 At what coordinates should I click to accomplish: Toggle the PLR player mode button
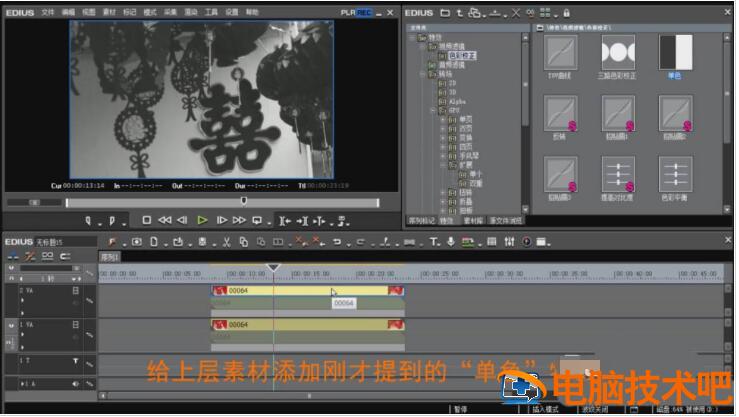coord(348,13)
